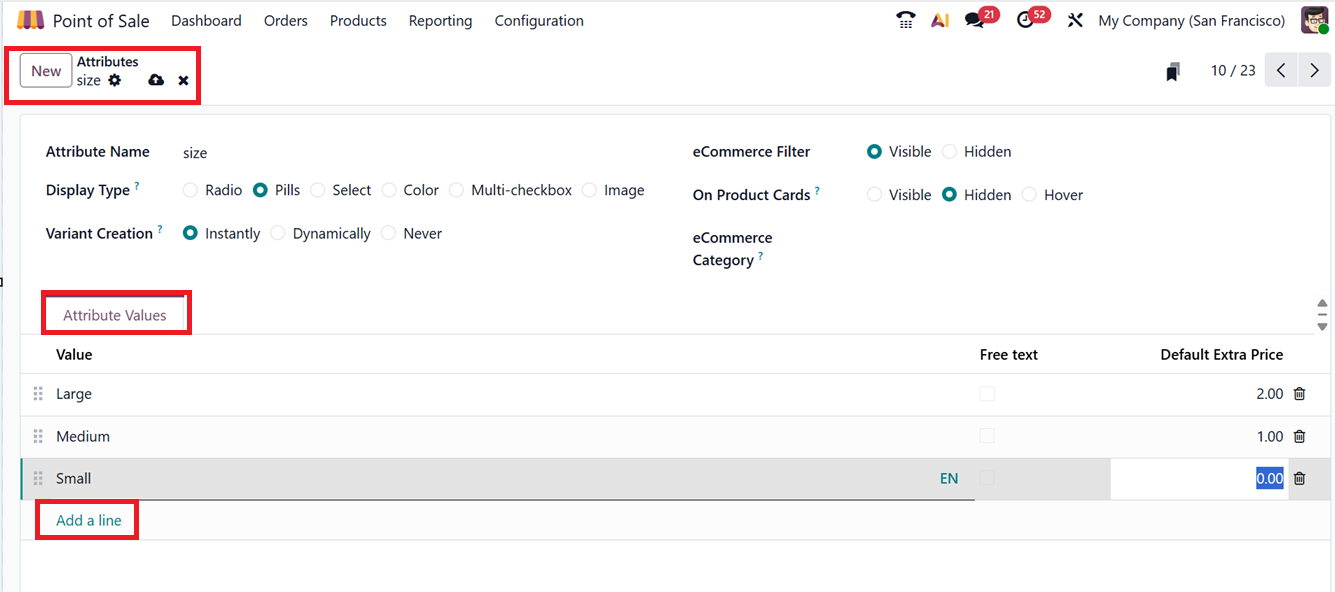Viewport: 1335px width, 592px height.
Task: Discard changes with the X icon
Action: [184, 80]
